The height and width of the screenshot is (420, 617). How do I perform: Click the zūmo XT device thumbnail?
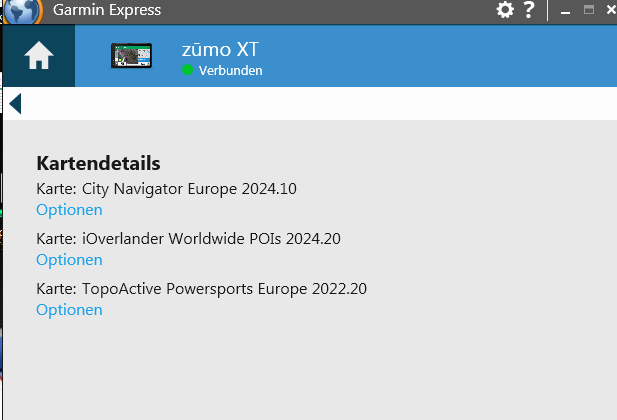(131, 56)
